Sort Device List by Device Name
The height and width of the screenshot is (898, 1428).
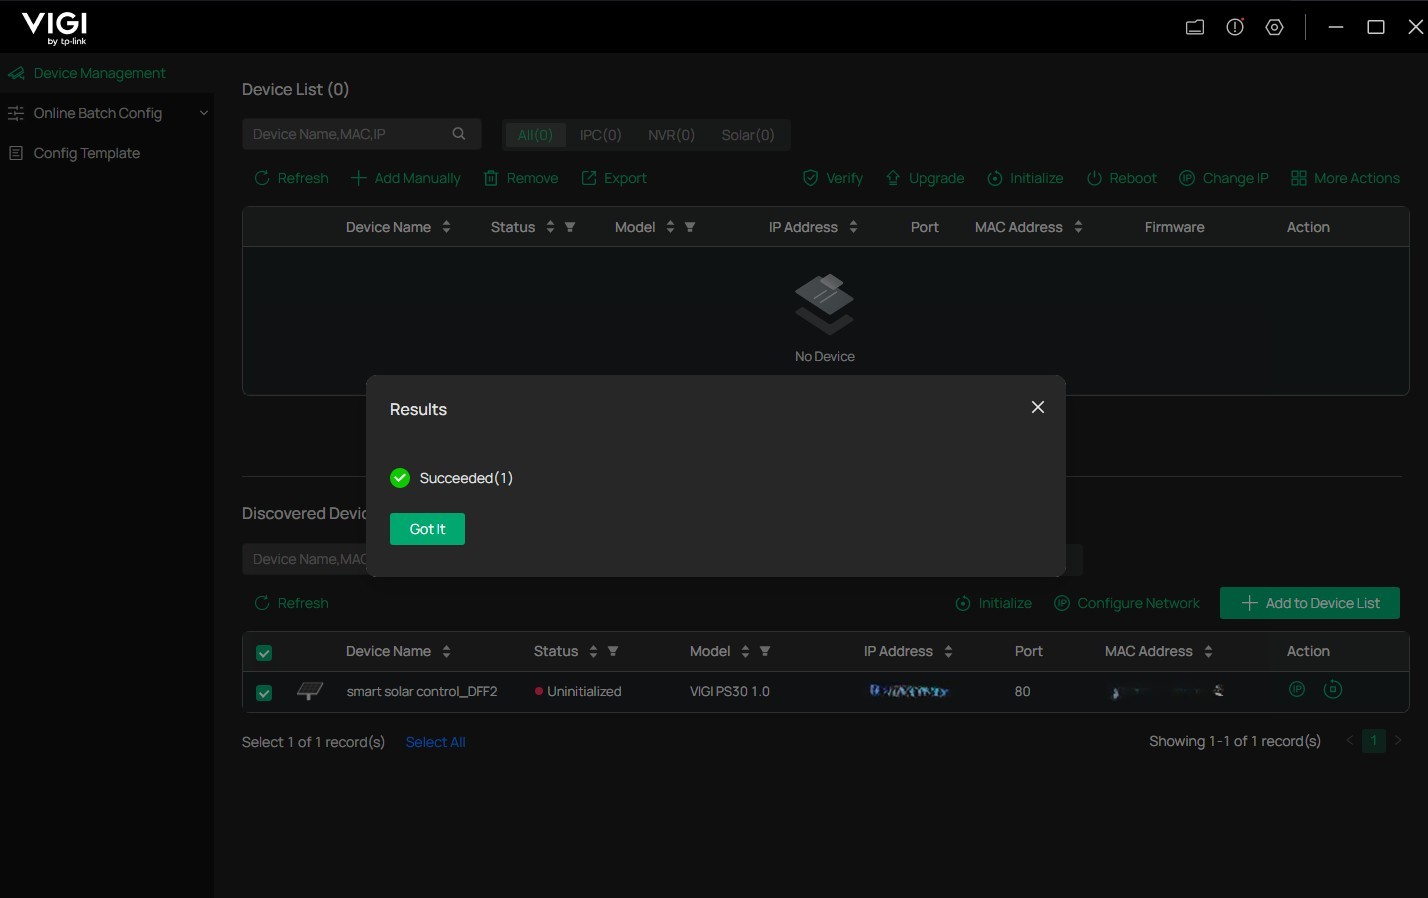[446, 227]
